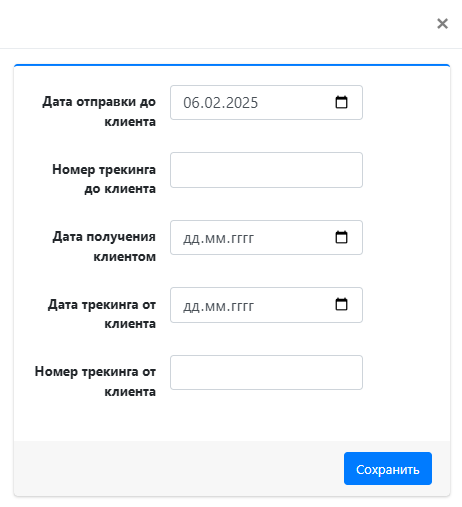Select day segment 06 in shipping date
The height and width of the screenshot is (507, 462).
tap(191, 103)
